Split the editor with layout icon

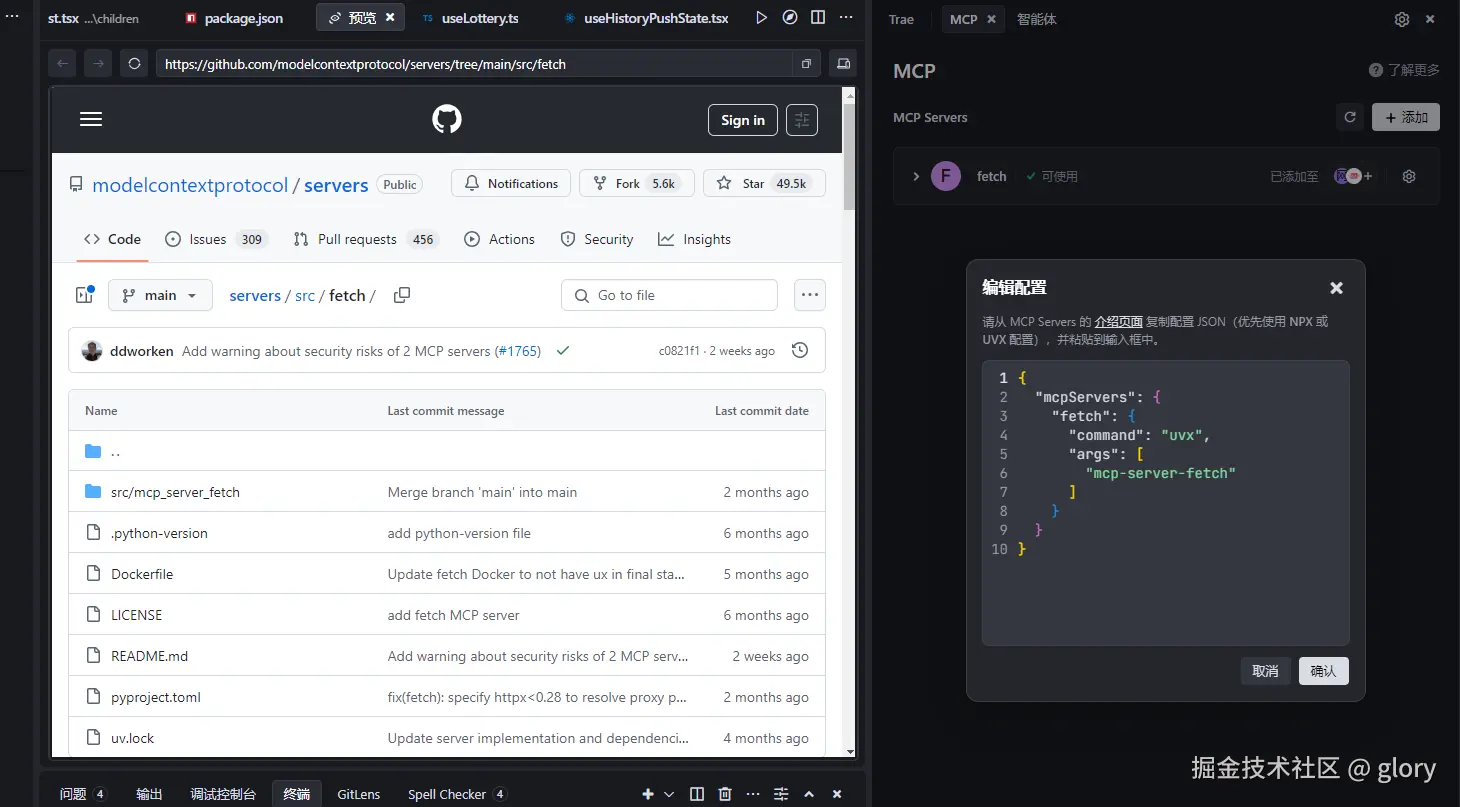pos(818,18)
